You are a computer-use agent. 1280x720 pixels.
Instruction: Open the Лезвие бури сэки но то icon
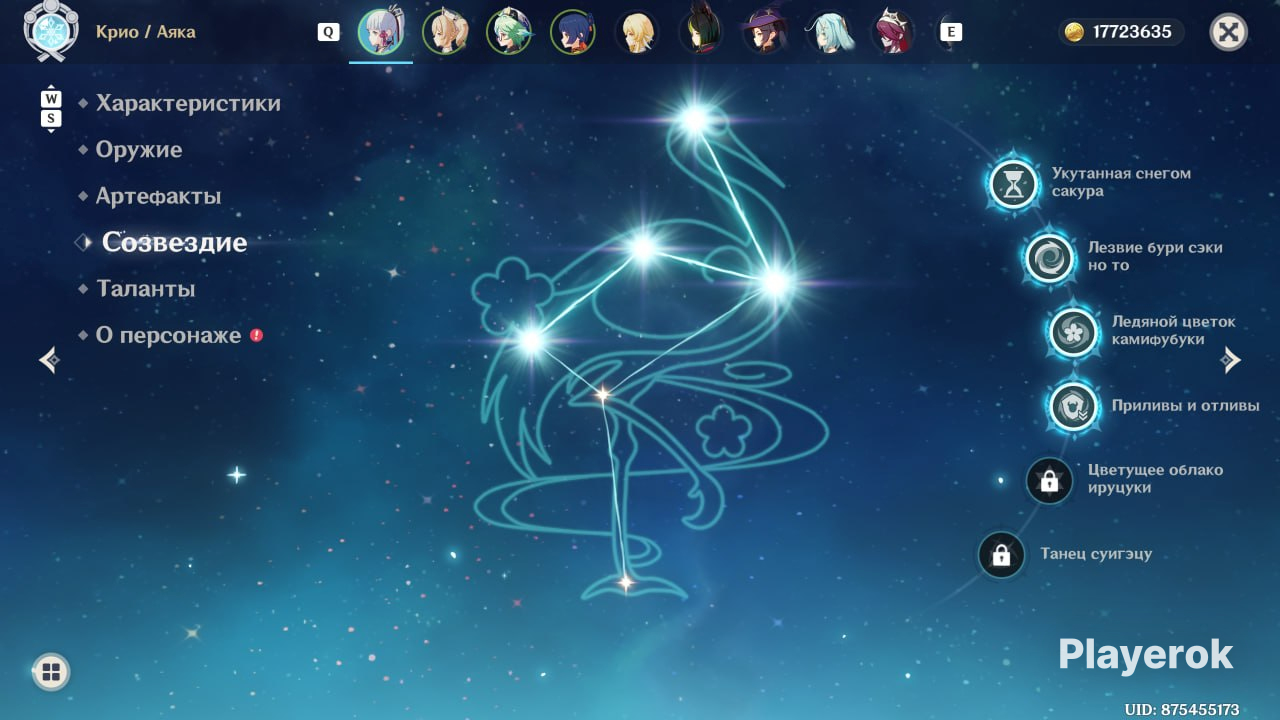[x=1050, y=259]
